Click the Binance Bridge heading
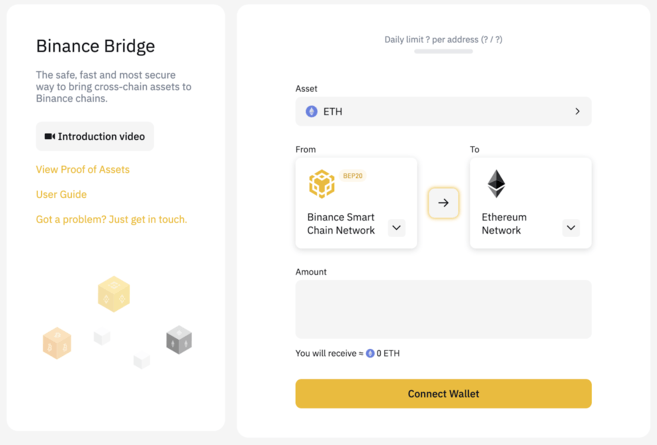The image size is (657, 445). point(95,46)
